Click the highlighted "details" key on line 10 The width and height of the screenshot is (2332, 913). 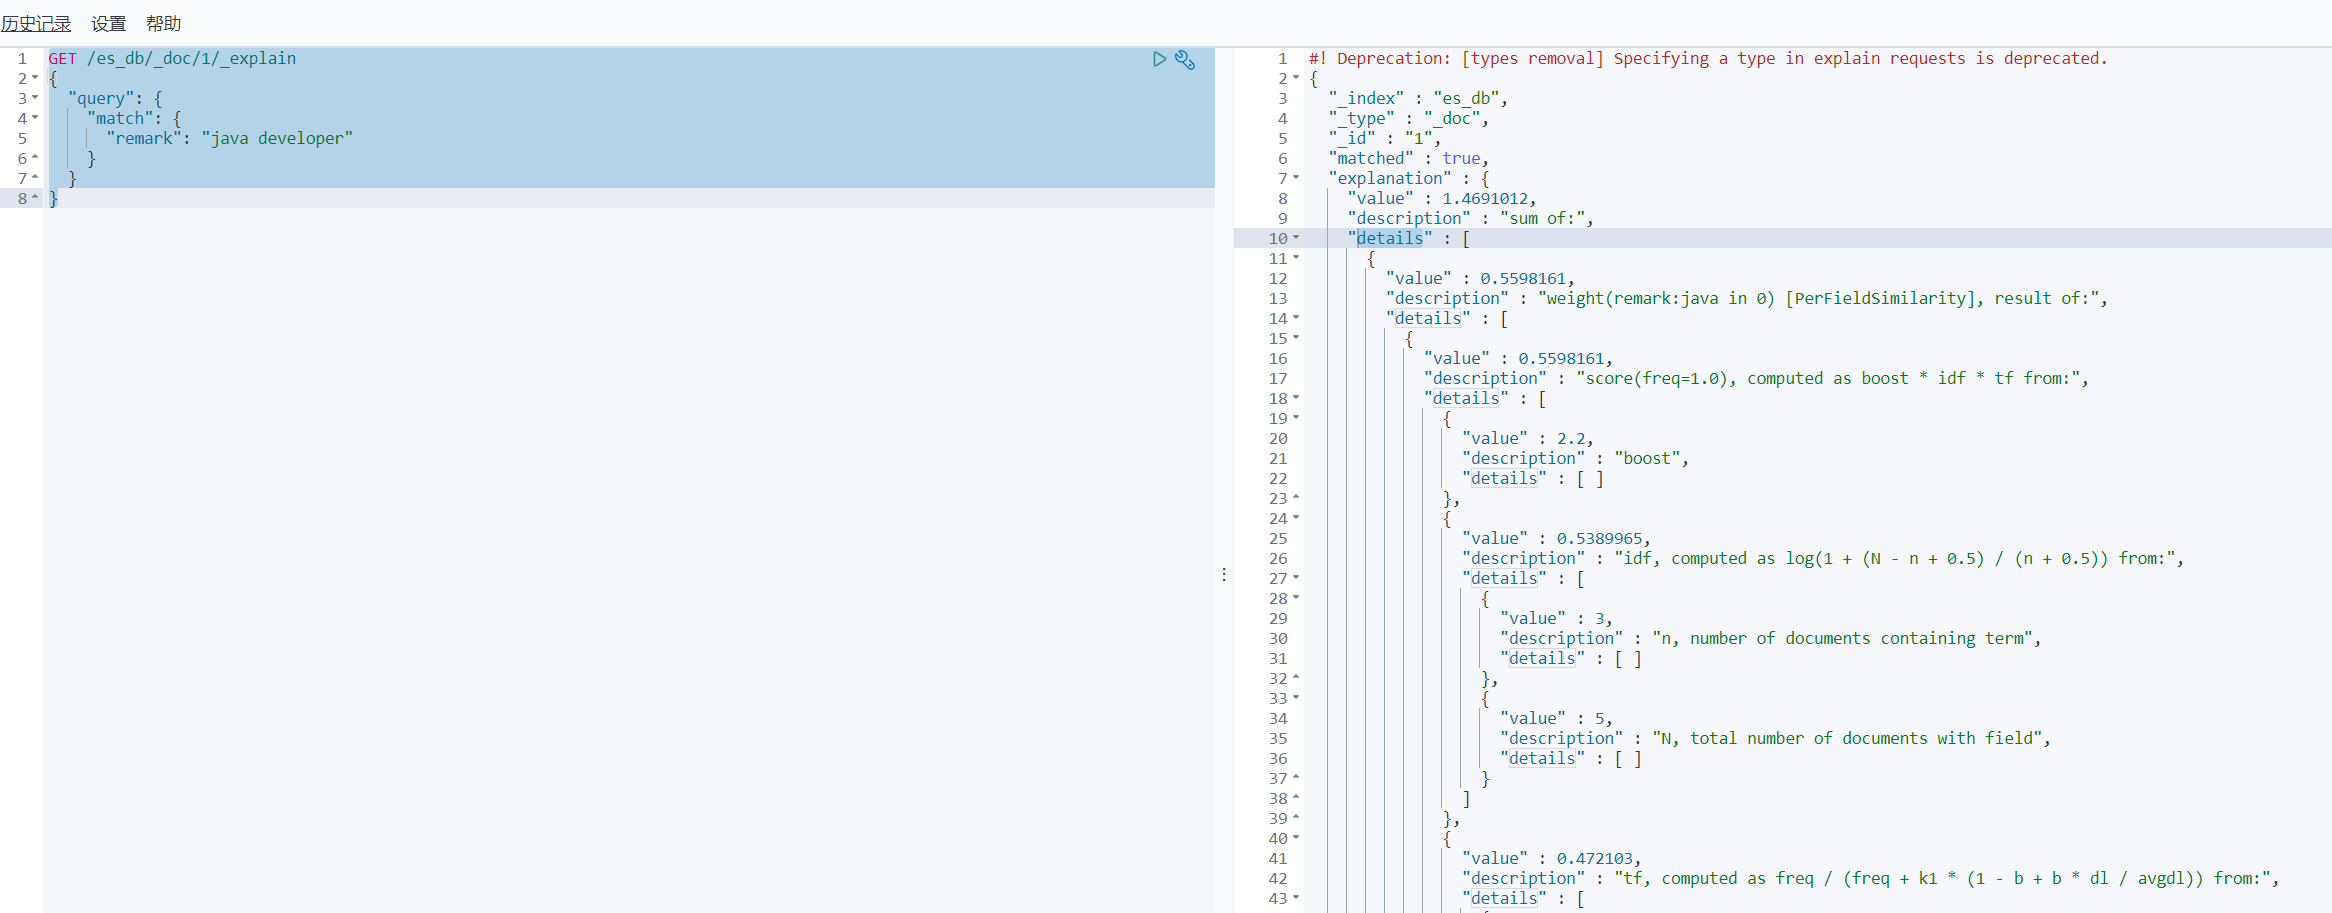[1390, 239]
